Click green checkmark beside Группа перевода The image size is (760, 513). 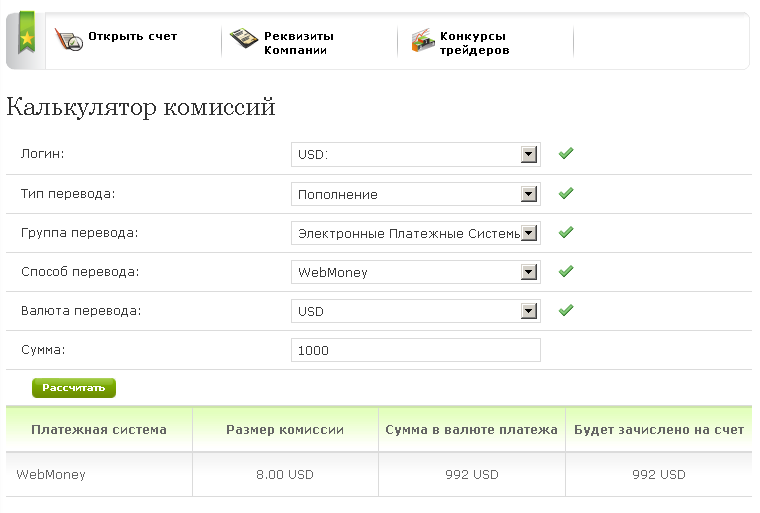click(x=566, y=232)
